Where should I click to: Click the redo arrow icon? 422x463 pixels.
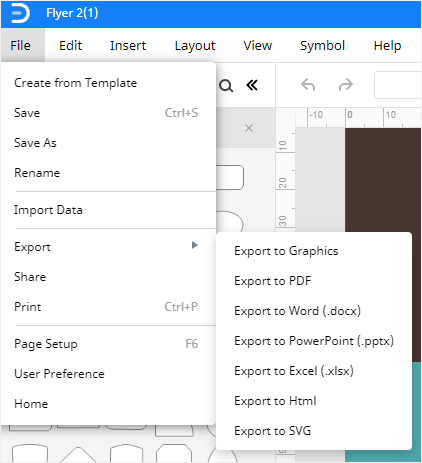[x=346, y=85]
